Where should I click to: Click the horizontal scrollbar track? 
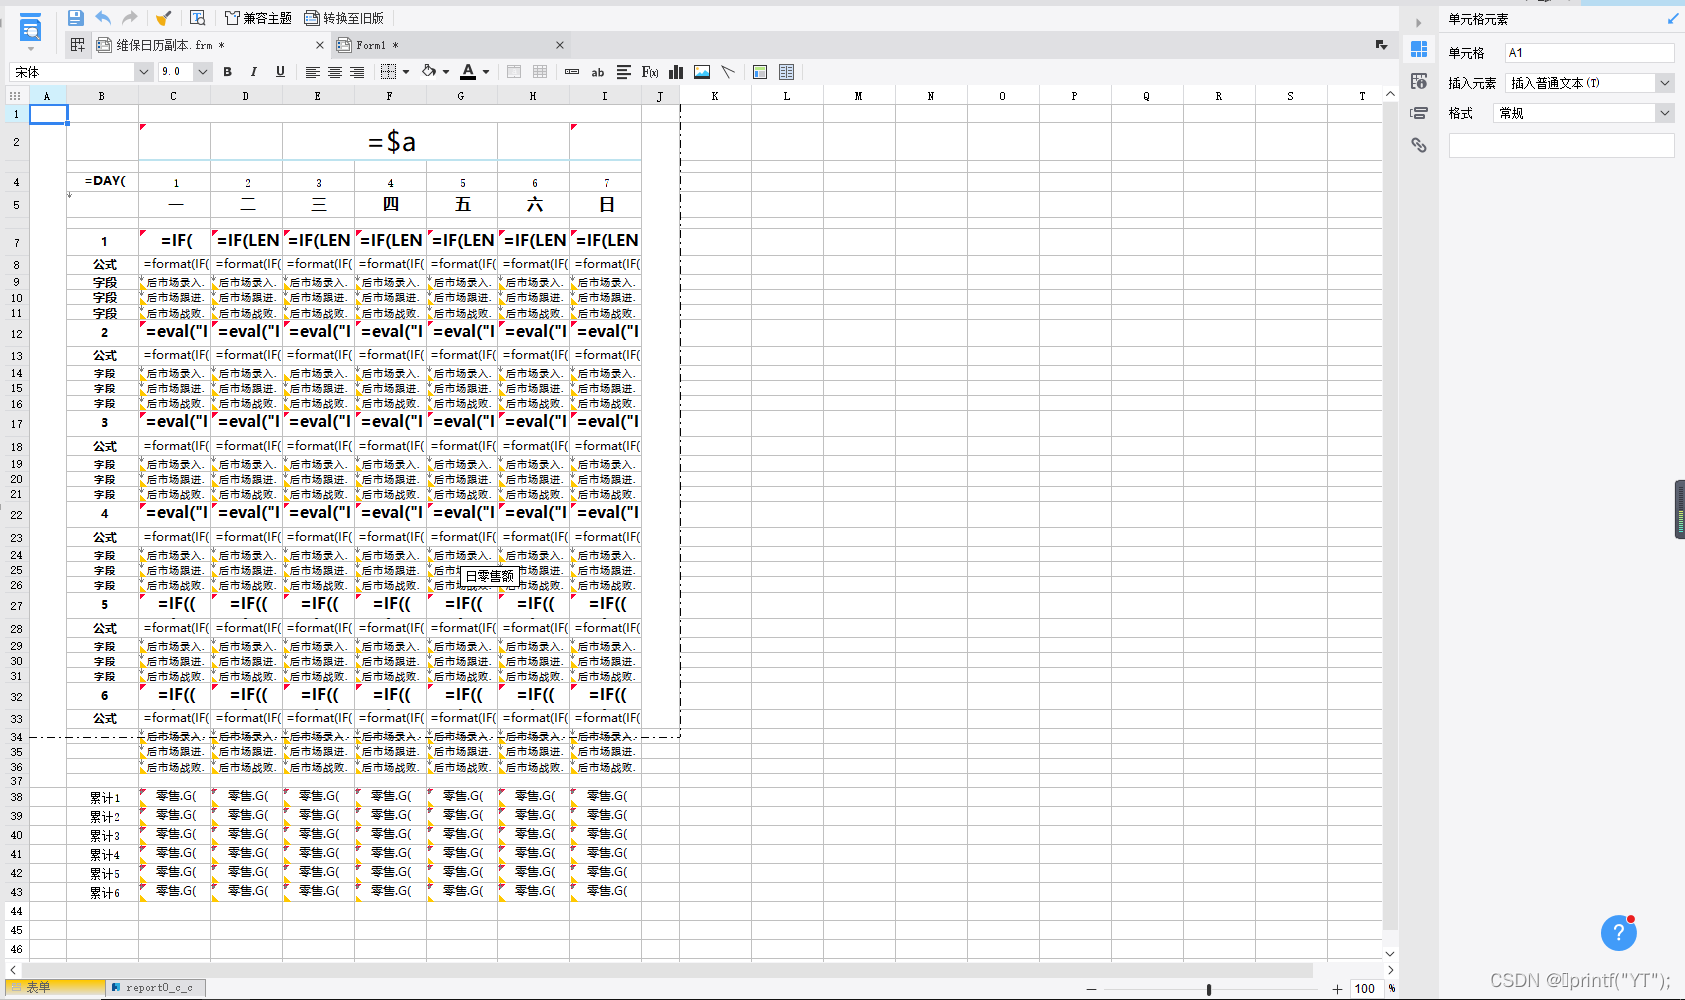pyautogui.click(x=668, y=970)
